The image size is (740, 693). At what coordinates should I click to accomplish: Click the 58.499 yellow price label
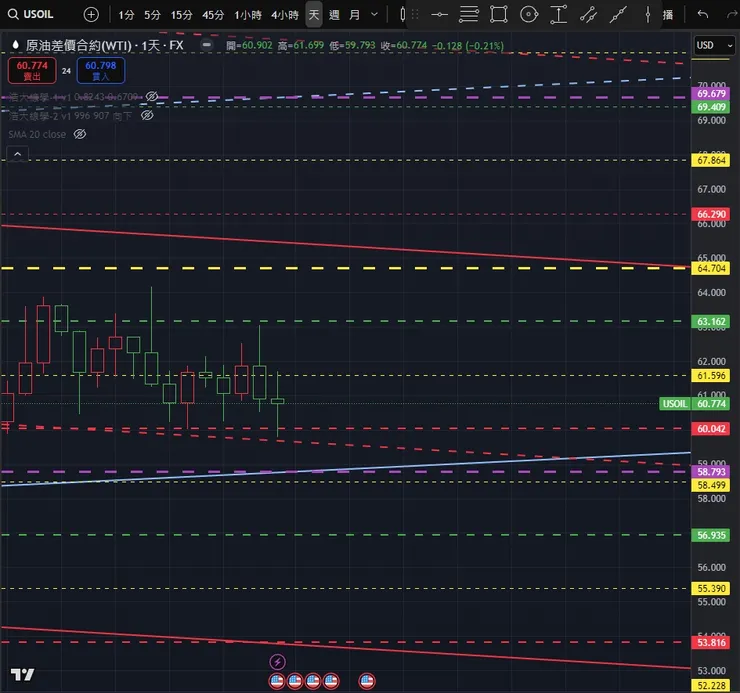[711, 485]
